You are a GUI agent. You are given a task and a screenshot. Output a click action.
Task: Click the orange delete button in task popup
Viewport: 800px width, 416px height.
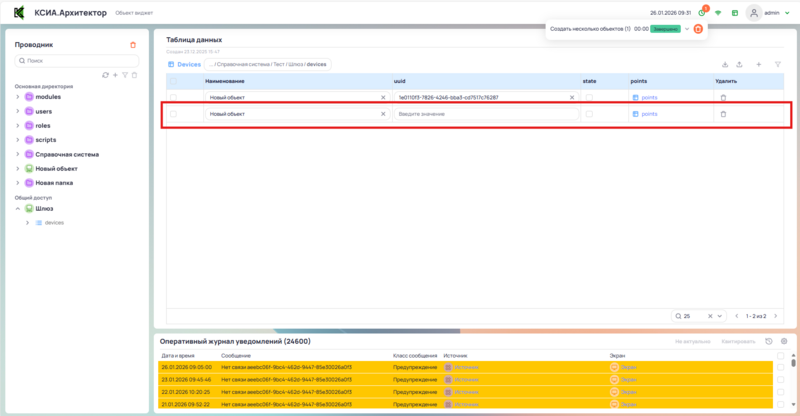[698, 29]
